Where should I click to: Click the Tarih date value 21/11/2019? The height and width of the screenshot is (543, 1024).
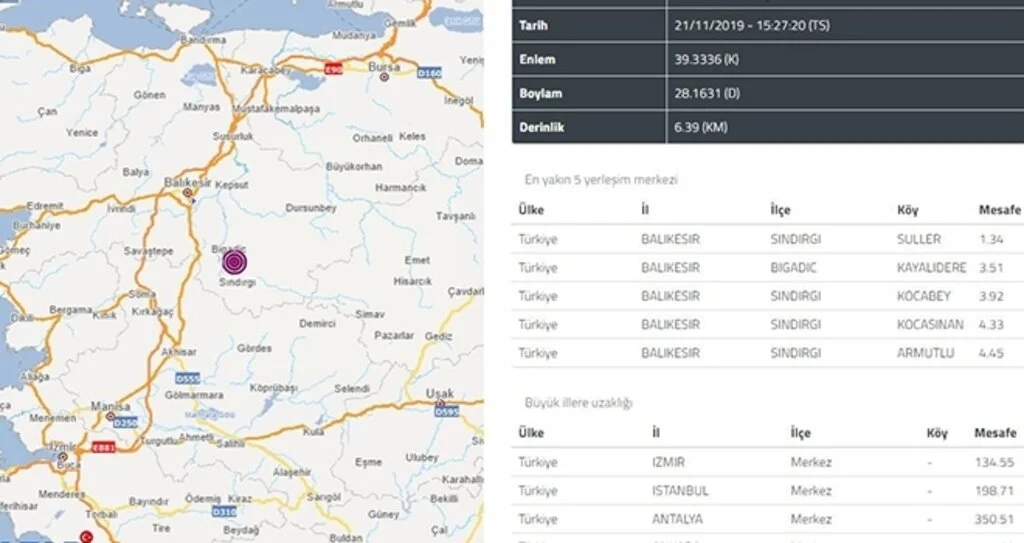(752, 25)
